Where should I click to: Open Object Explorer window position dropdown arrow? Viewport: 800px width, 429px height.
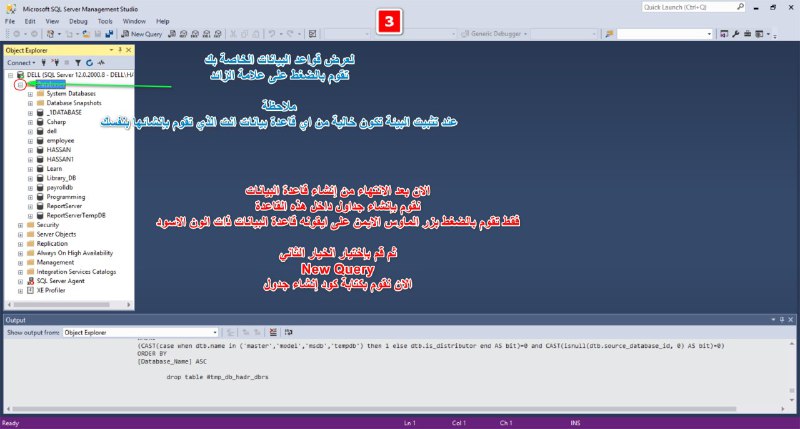(111, 50)
